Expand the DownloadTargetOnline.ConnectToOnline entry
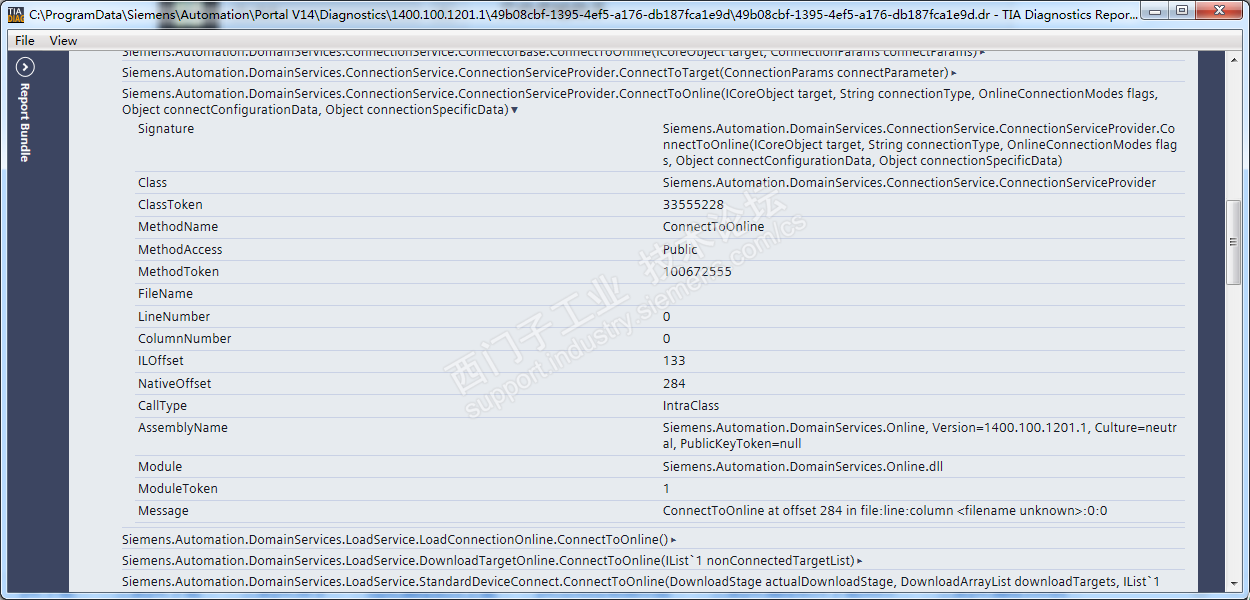1250x600 pixels. [859, 561]
